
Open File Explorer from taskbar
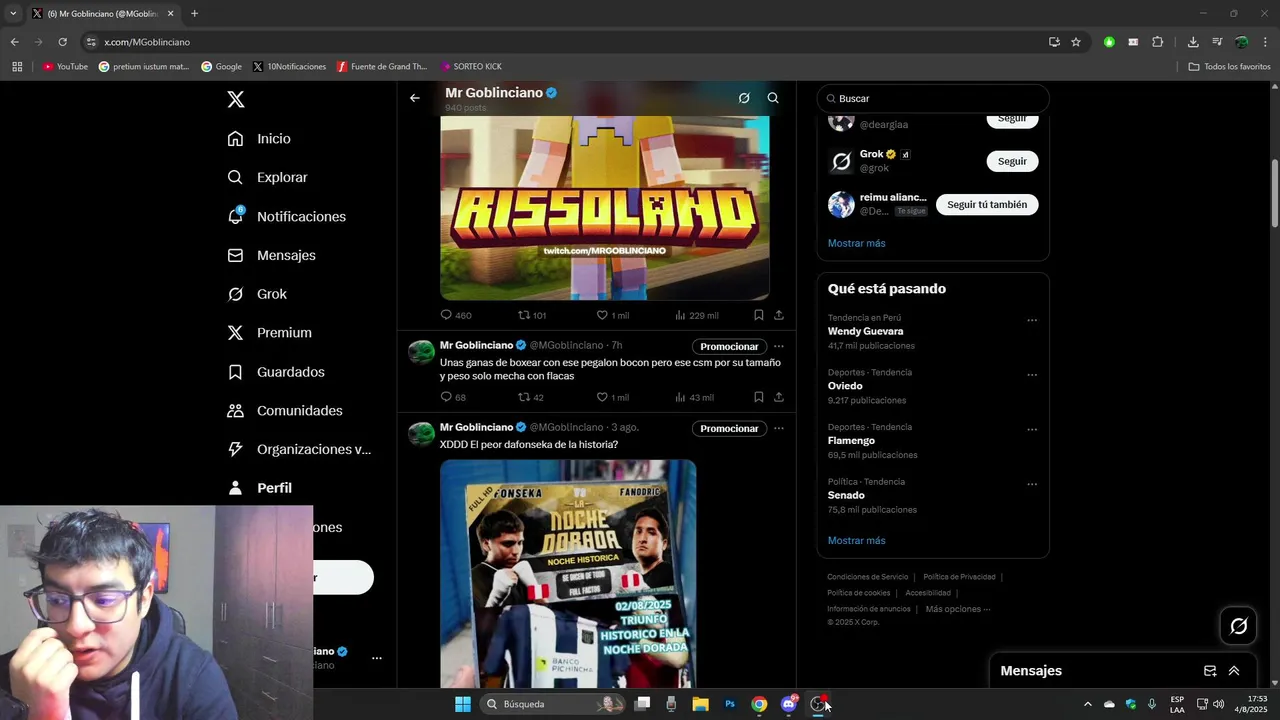click(701, 704)
